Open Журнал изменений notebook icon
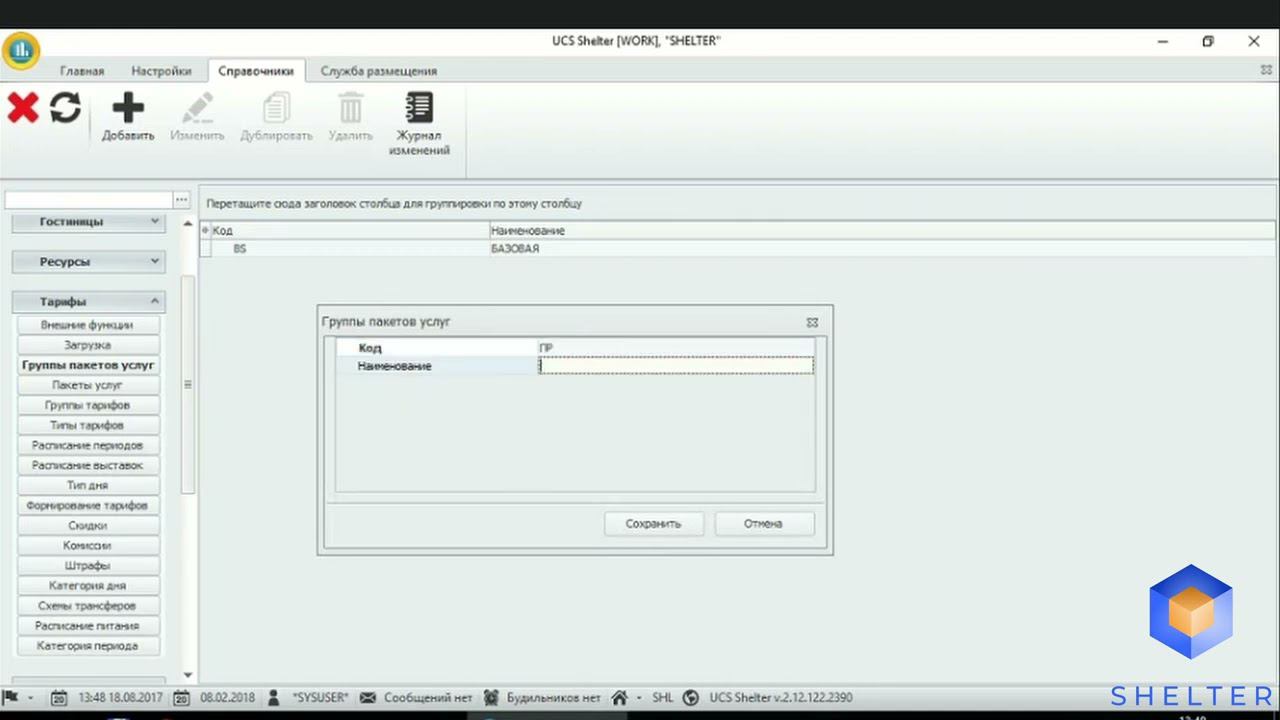 [419, 108]
